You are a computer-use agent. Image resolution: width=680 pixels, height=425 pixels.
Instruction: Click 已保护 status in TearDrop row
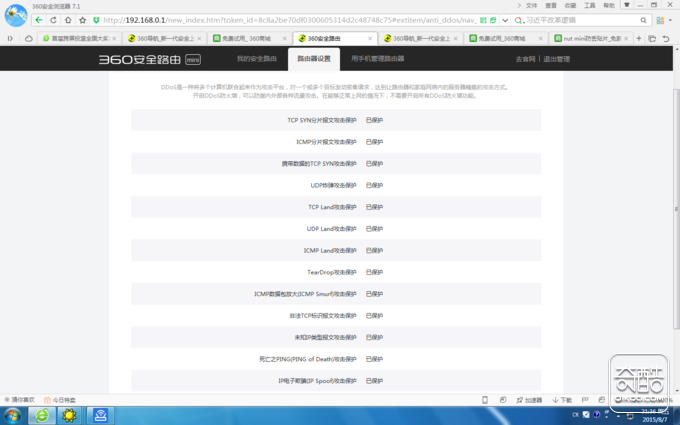point(374,272)
